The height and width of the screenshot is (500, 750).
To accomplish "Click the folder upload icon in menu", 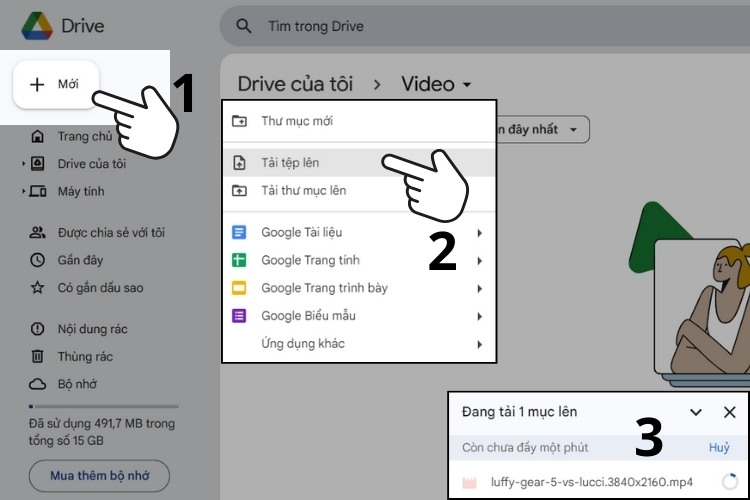I will (x=239, y=190).
